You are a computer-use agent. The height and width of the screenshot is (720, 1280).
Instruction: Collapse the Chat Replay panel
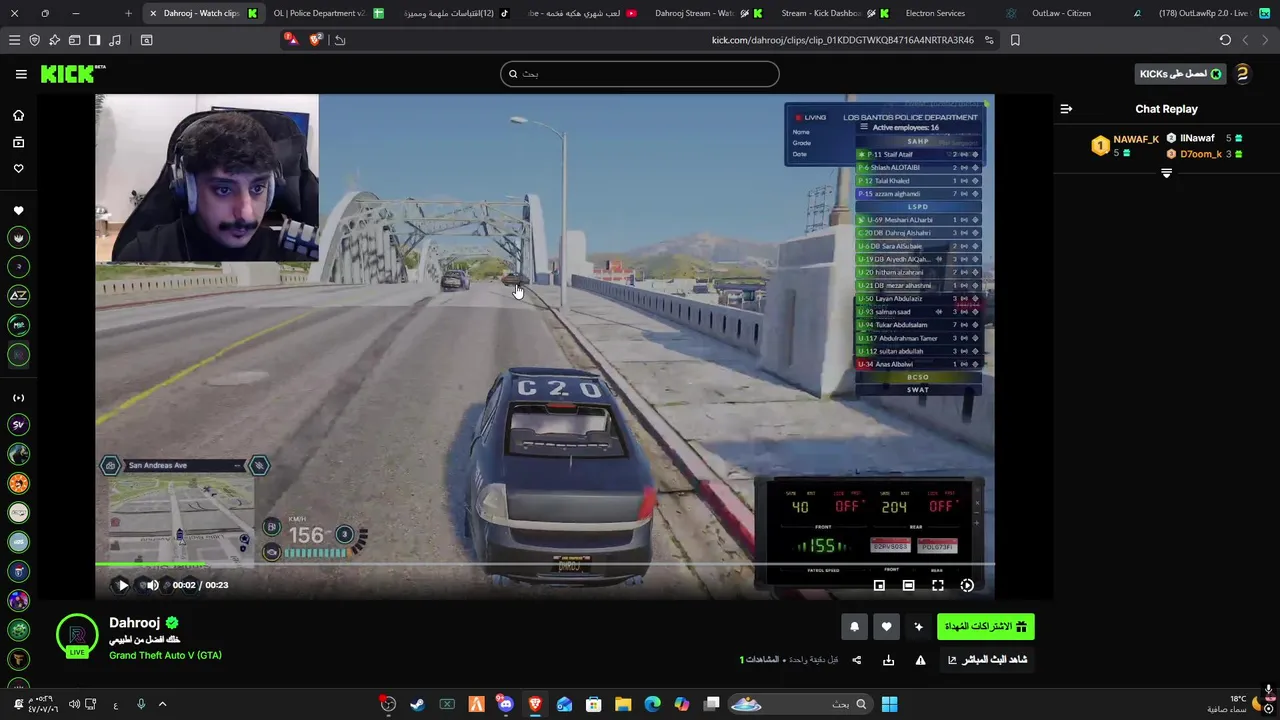[1066, 109]
